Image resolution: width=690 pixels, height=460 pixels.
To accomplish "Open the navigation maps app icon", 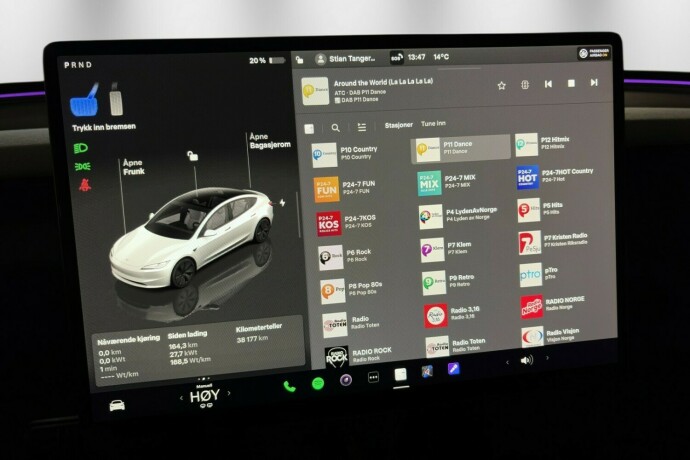I will pyautogui.click(x=427, y=372).
